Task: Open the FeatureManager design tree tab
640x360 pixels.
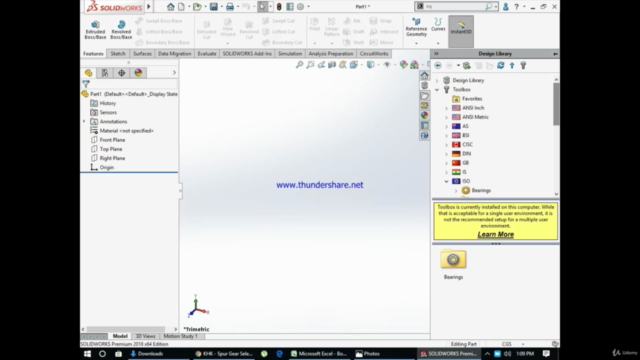Action: pos(89,73)
